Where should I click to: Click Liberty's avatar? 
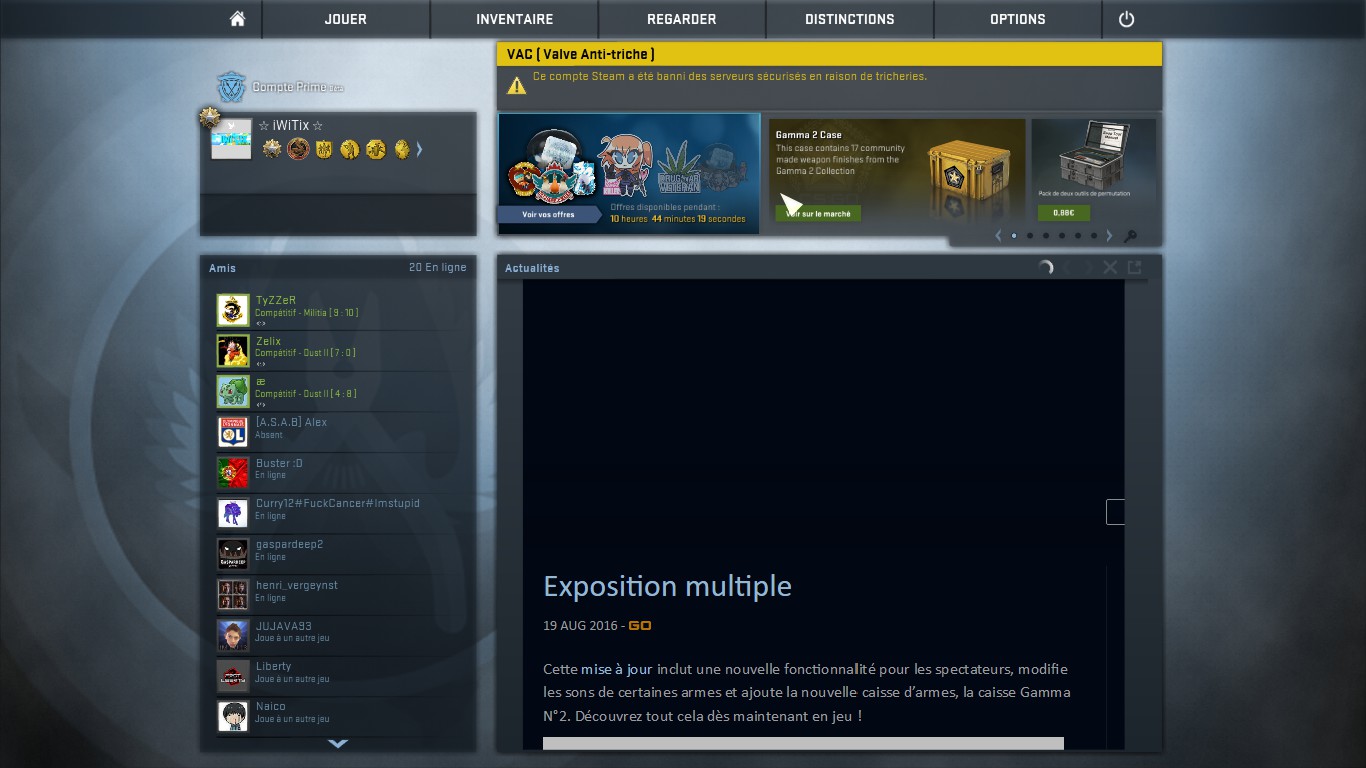pos(233,676)
